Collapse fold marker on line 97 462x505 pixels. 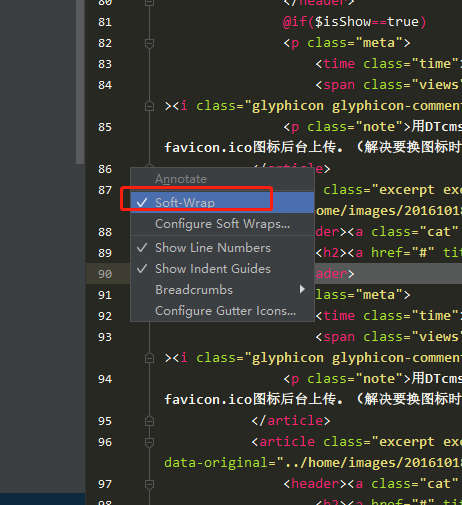tap(149, 484)
